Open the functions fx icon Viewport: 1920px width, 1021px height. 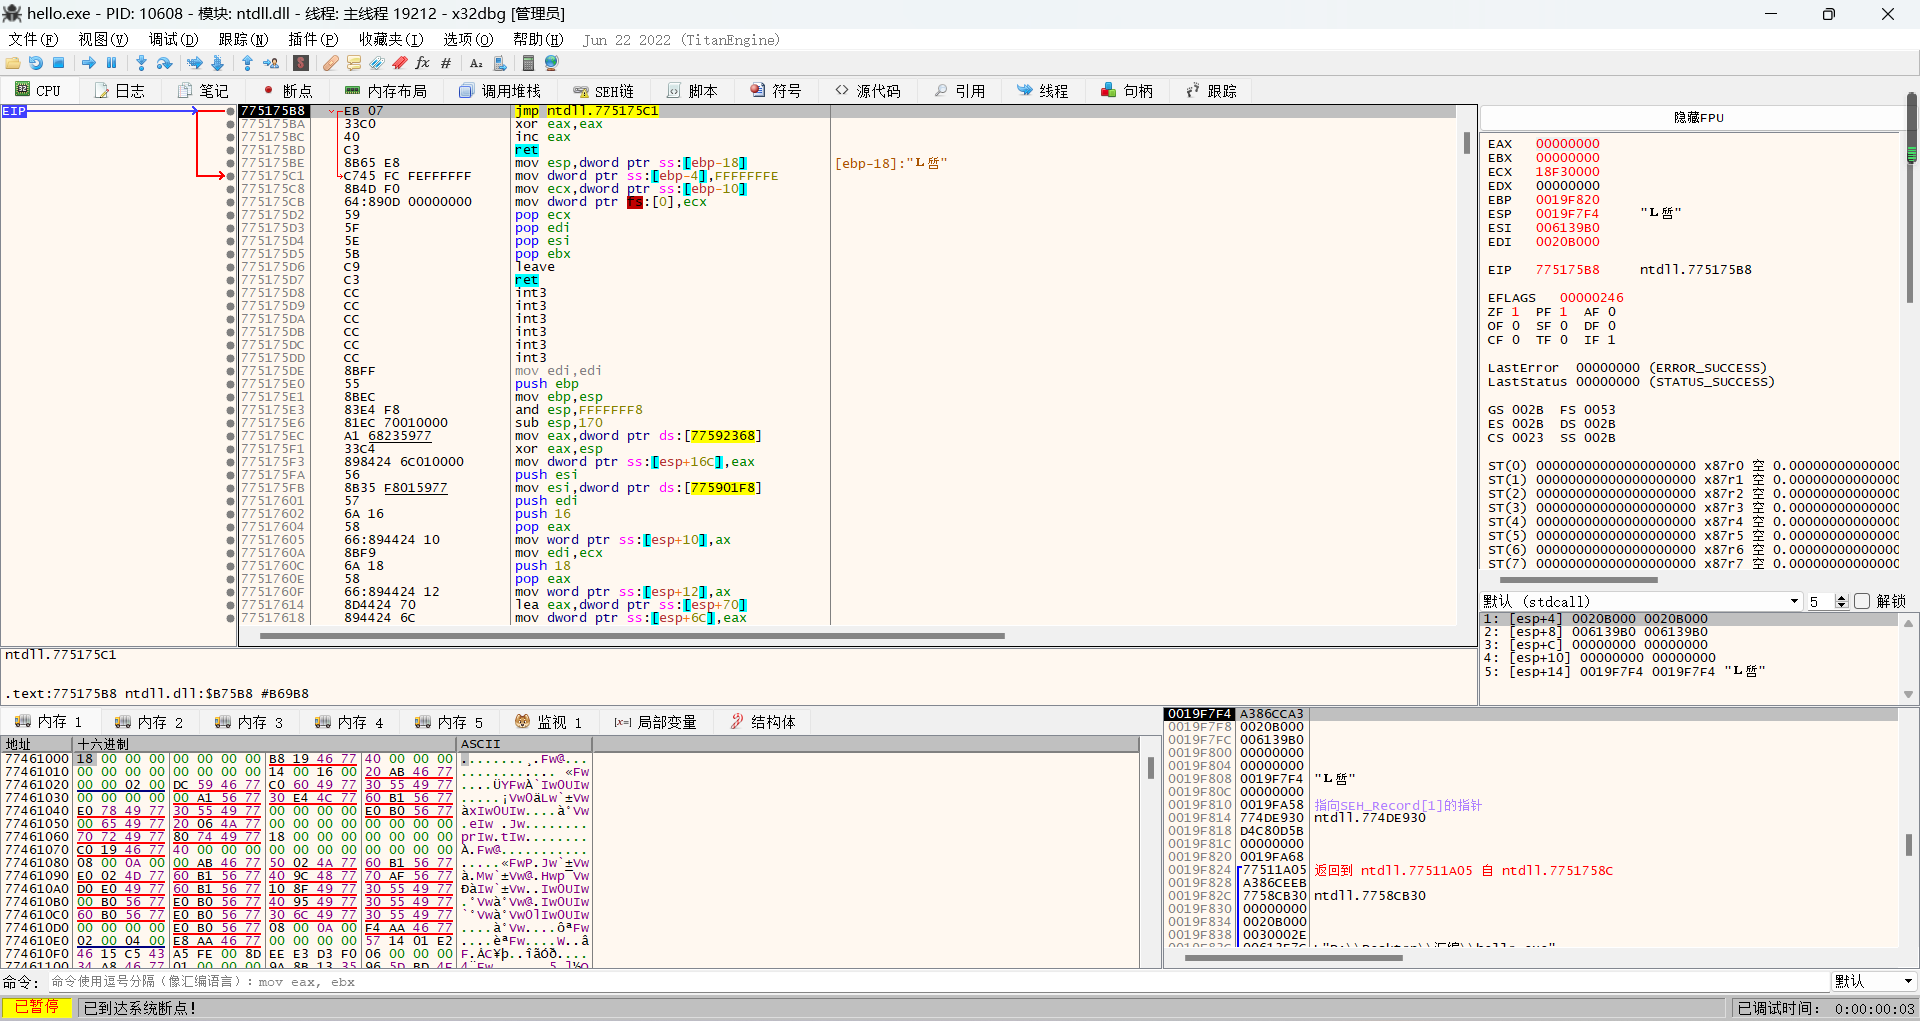point(422,63)
